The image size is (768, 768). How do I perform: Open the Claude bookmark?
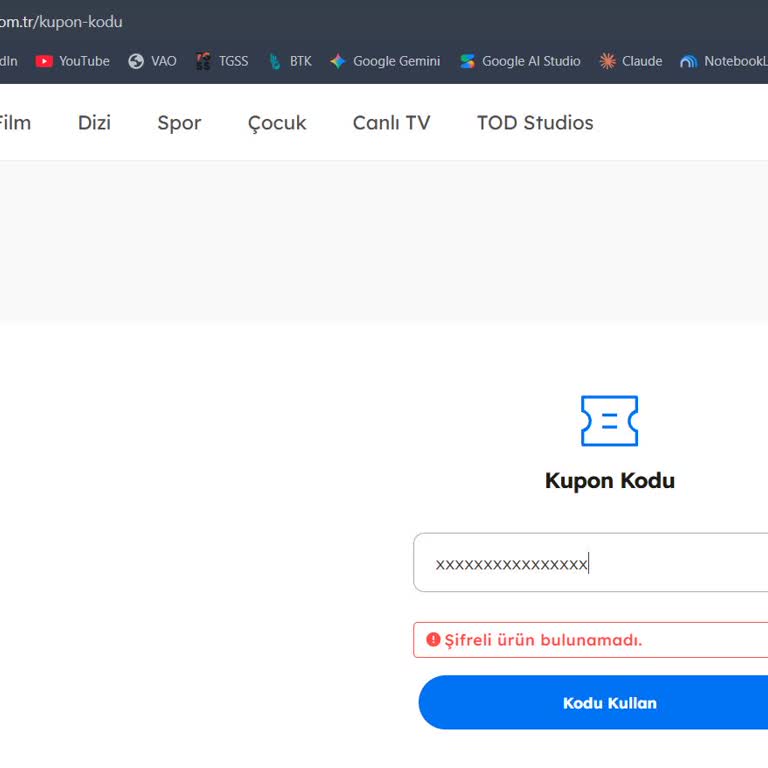[x=631, y=61]
